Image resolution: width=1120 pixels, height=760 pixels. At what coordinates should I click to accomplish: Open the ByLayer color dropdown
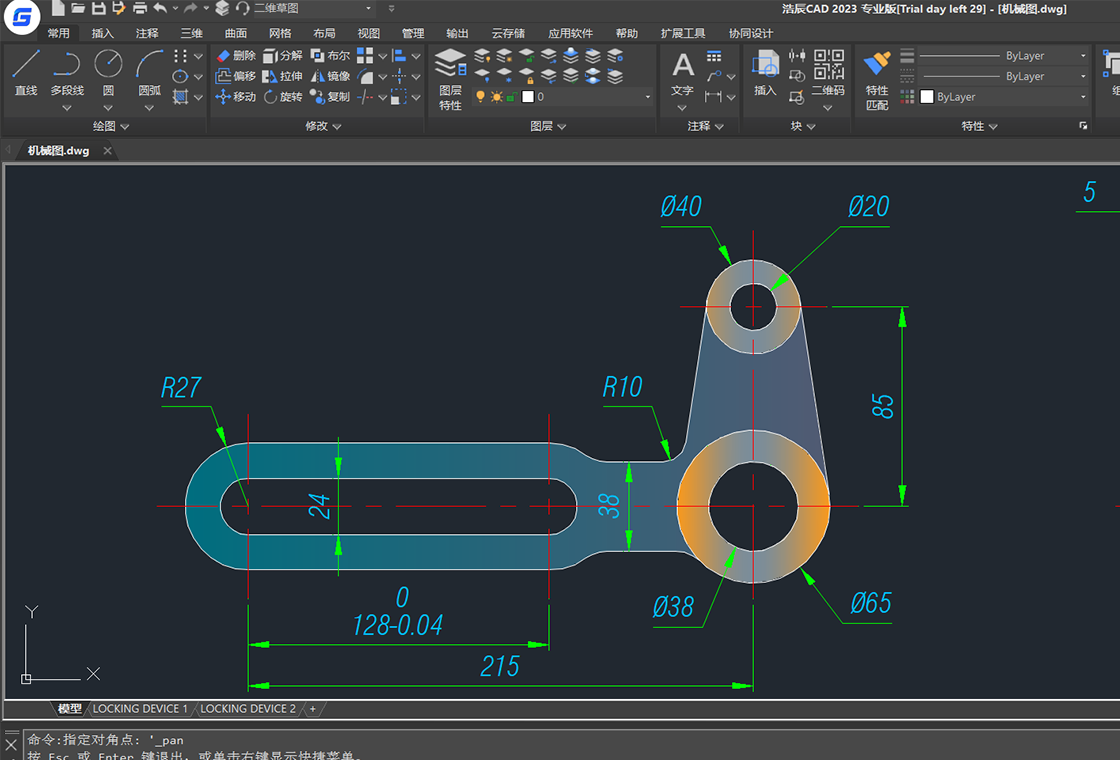pyautogui.click(x=1082, y=97)
